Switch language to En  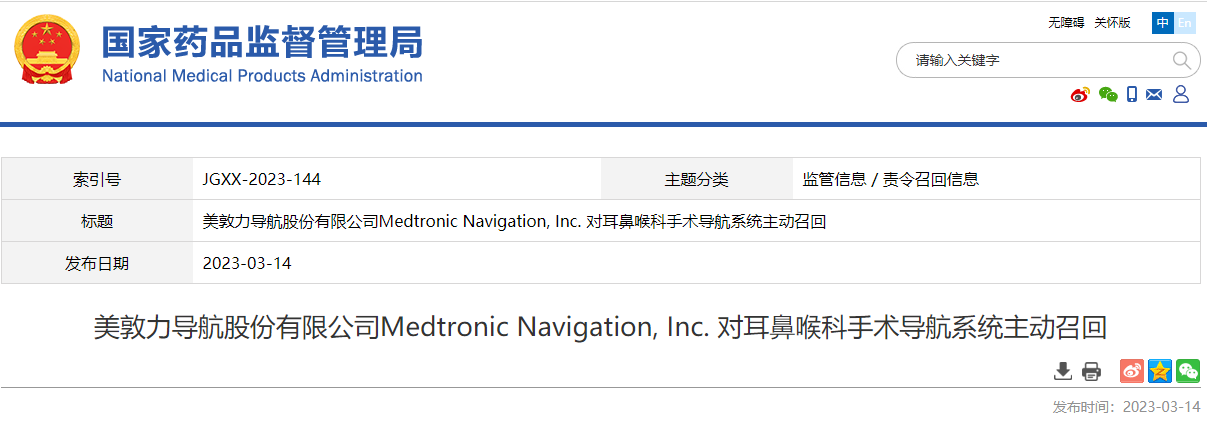(x=1185, y=23)
